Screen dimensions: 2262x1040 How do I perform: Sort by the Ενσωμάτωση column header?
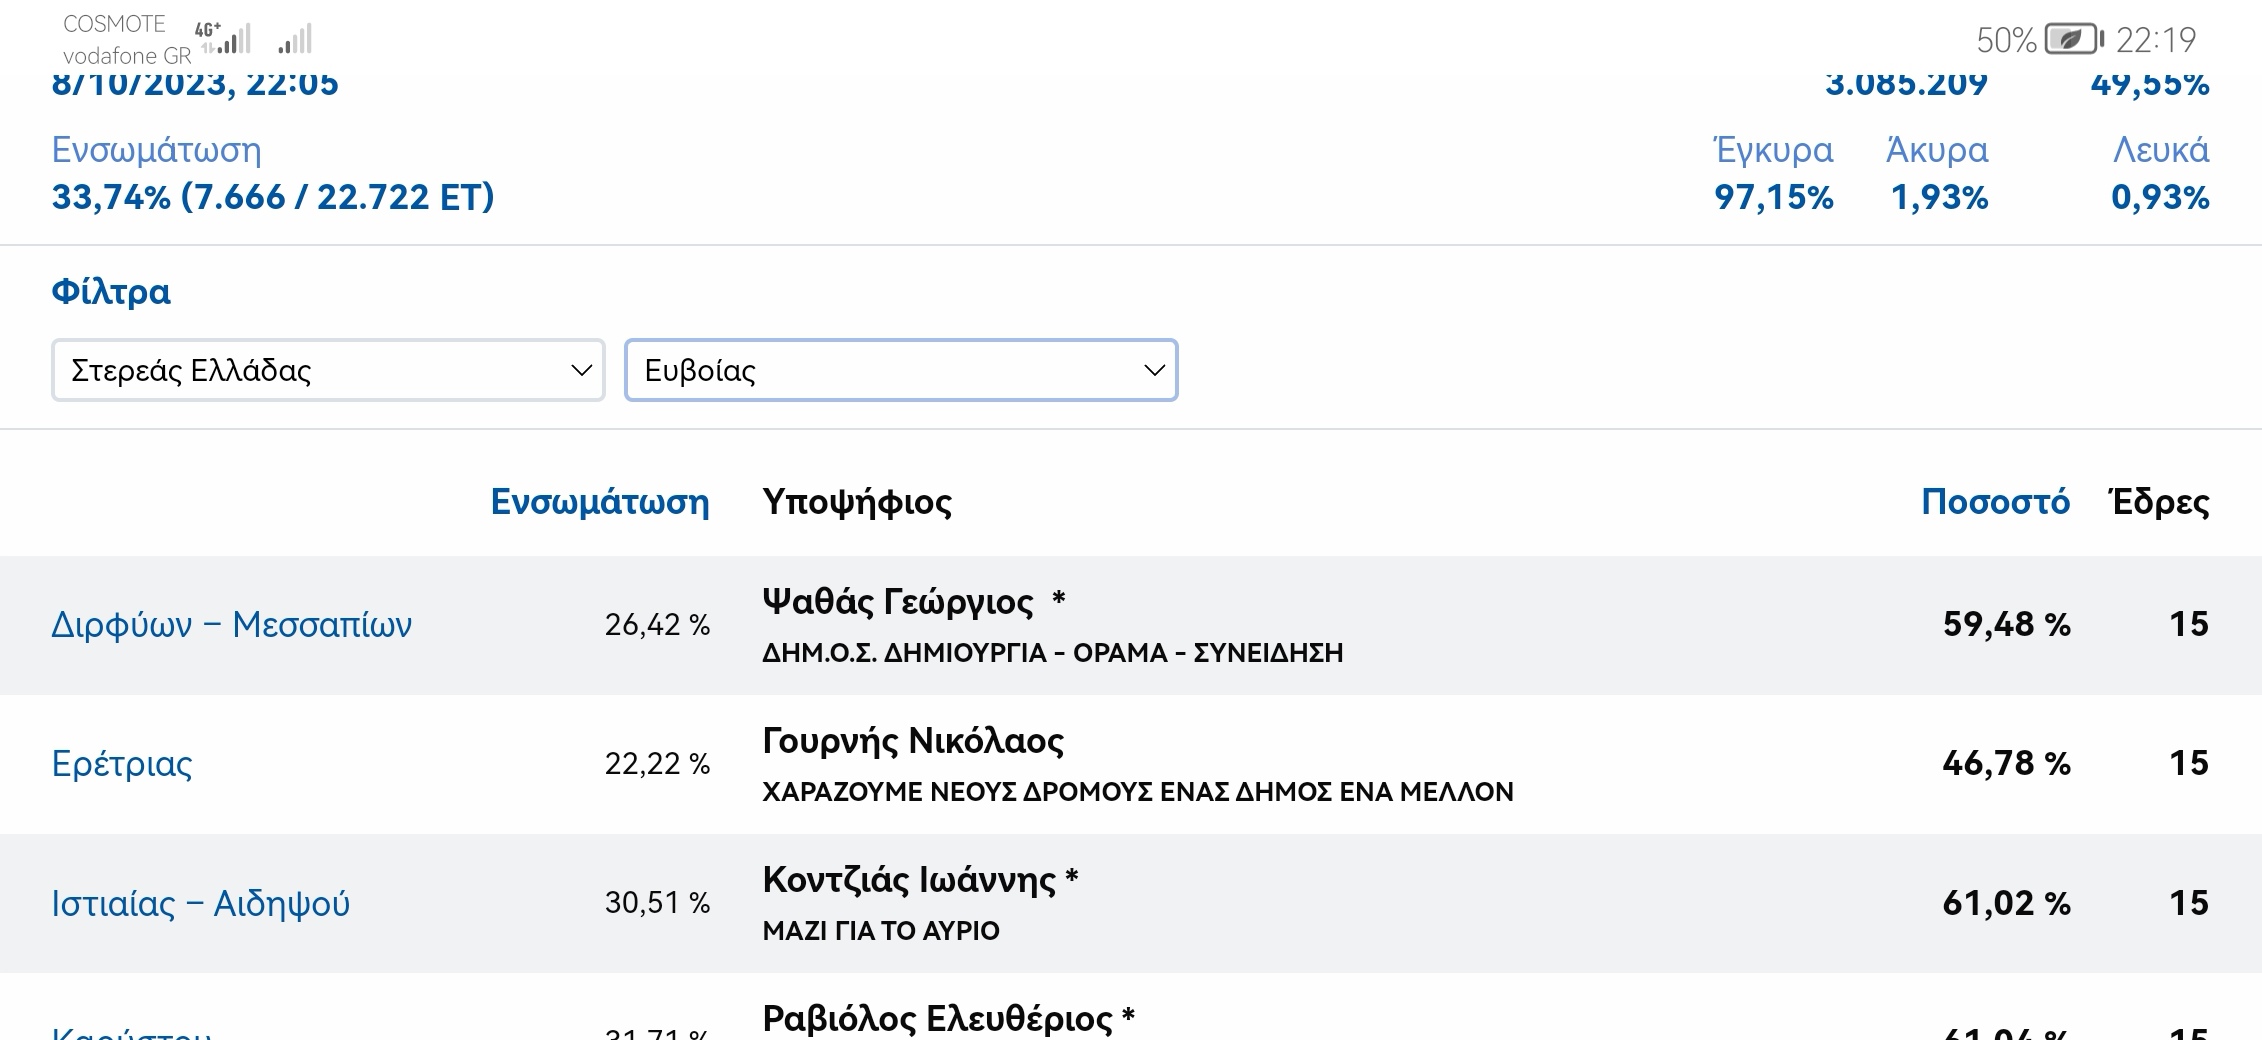click(599, 502)
